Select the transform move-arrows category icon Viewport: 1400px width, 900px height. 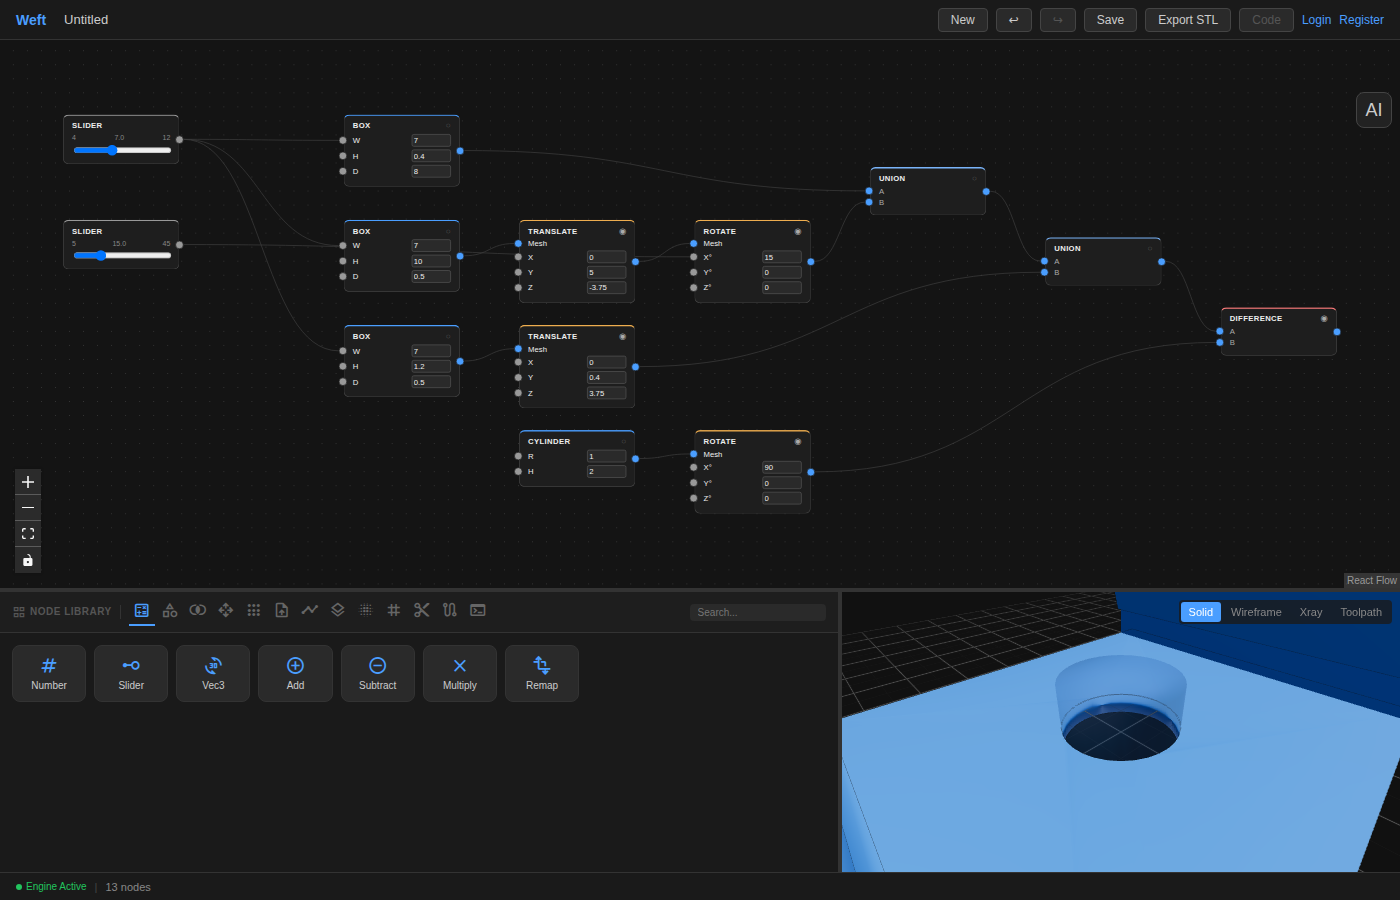(x=226, y=610)
